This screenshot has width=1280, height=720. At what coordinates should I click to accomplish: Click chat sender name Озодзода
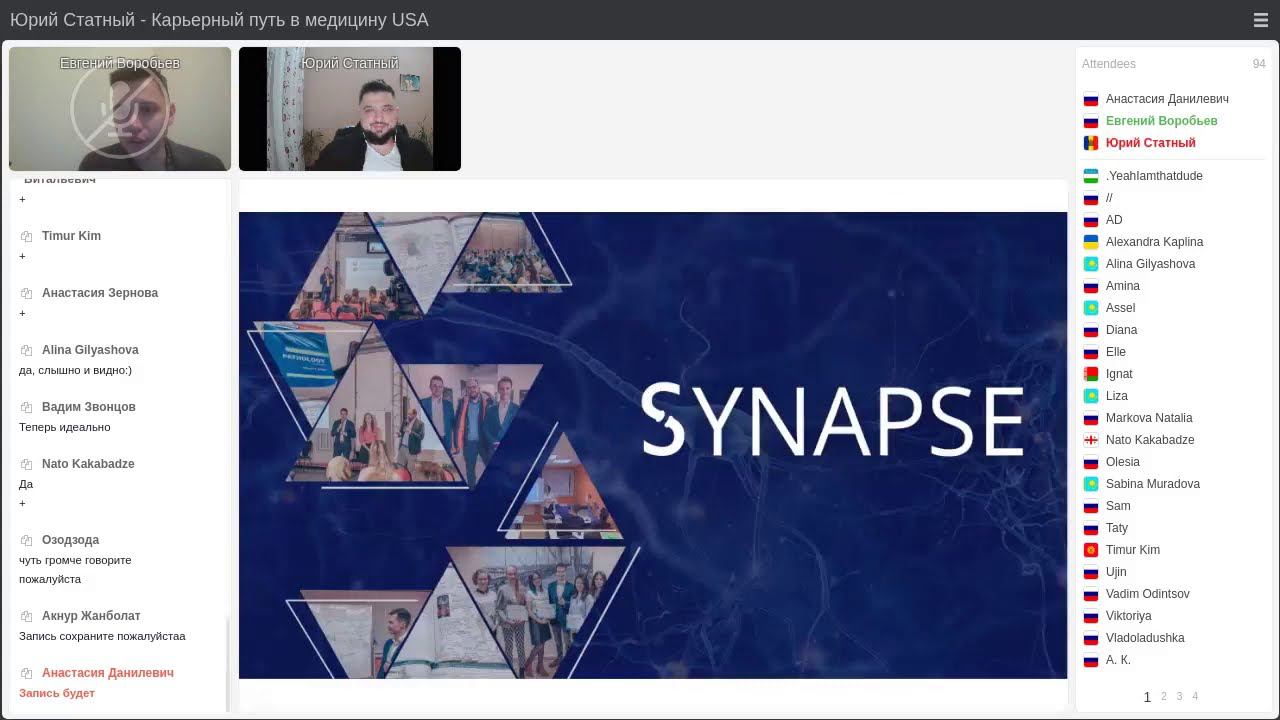click(70, 540)
